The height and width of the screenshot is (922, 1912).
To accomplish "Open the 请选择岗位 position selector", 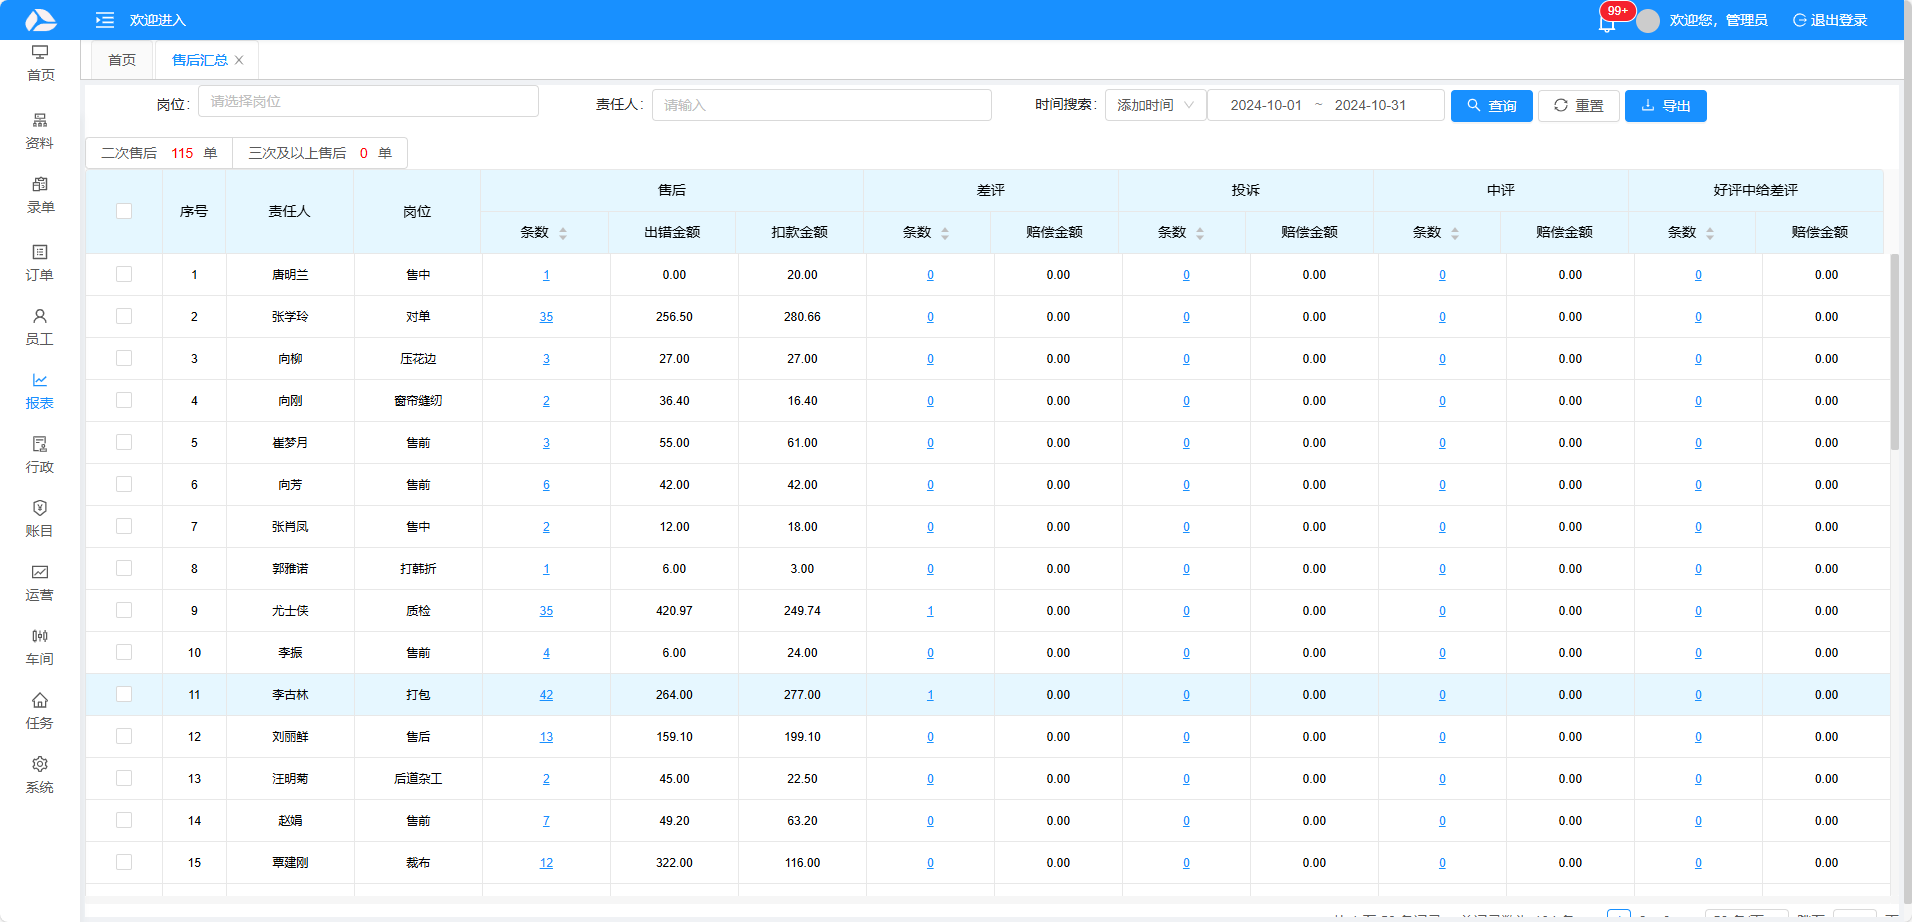I will click(x=368, y=101).
